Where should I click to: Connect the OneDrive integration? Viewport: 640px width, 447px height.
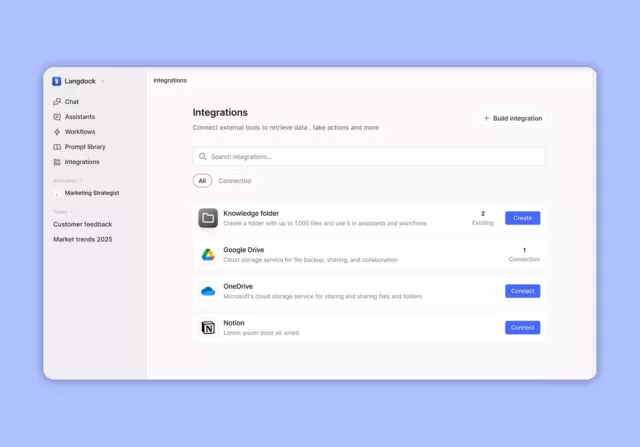coord(522,291)
